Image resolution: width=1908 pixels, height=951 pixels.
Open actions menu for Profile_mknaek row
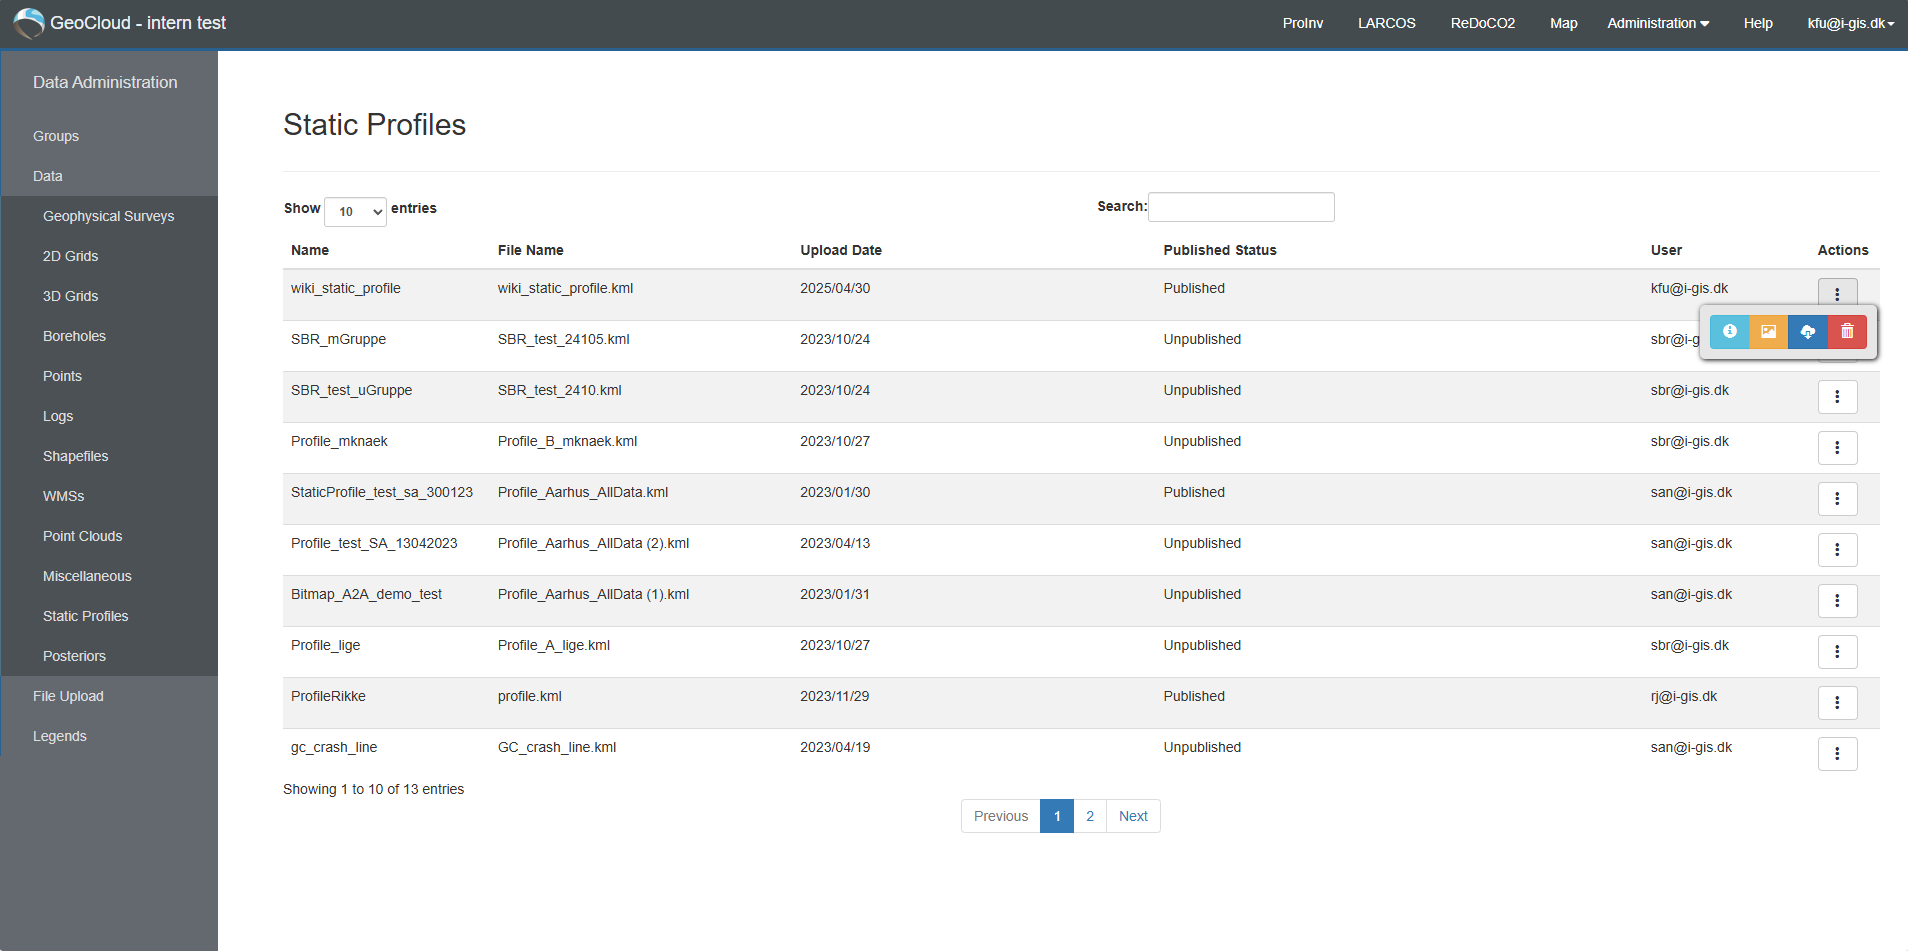1837,448
